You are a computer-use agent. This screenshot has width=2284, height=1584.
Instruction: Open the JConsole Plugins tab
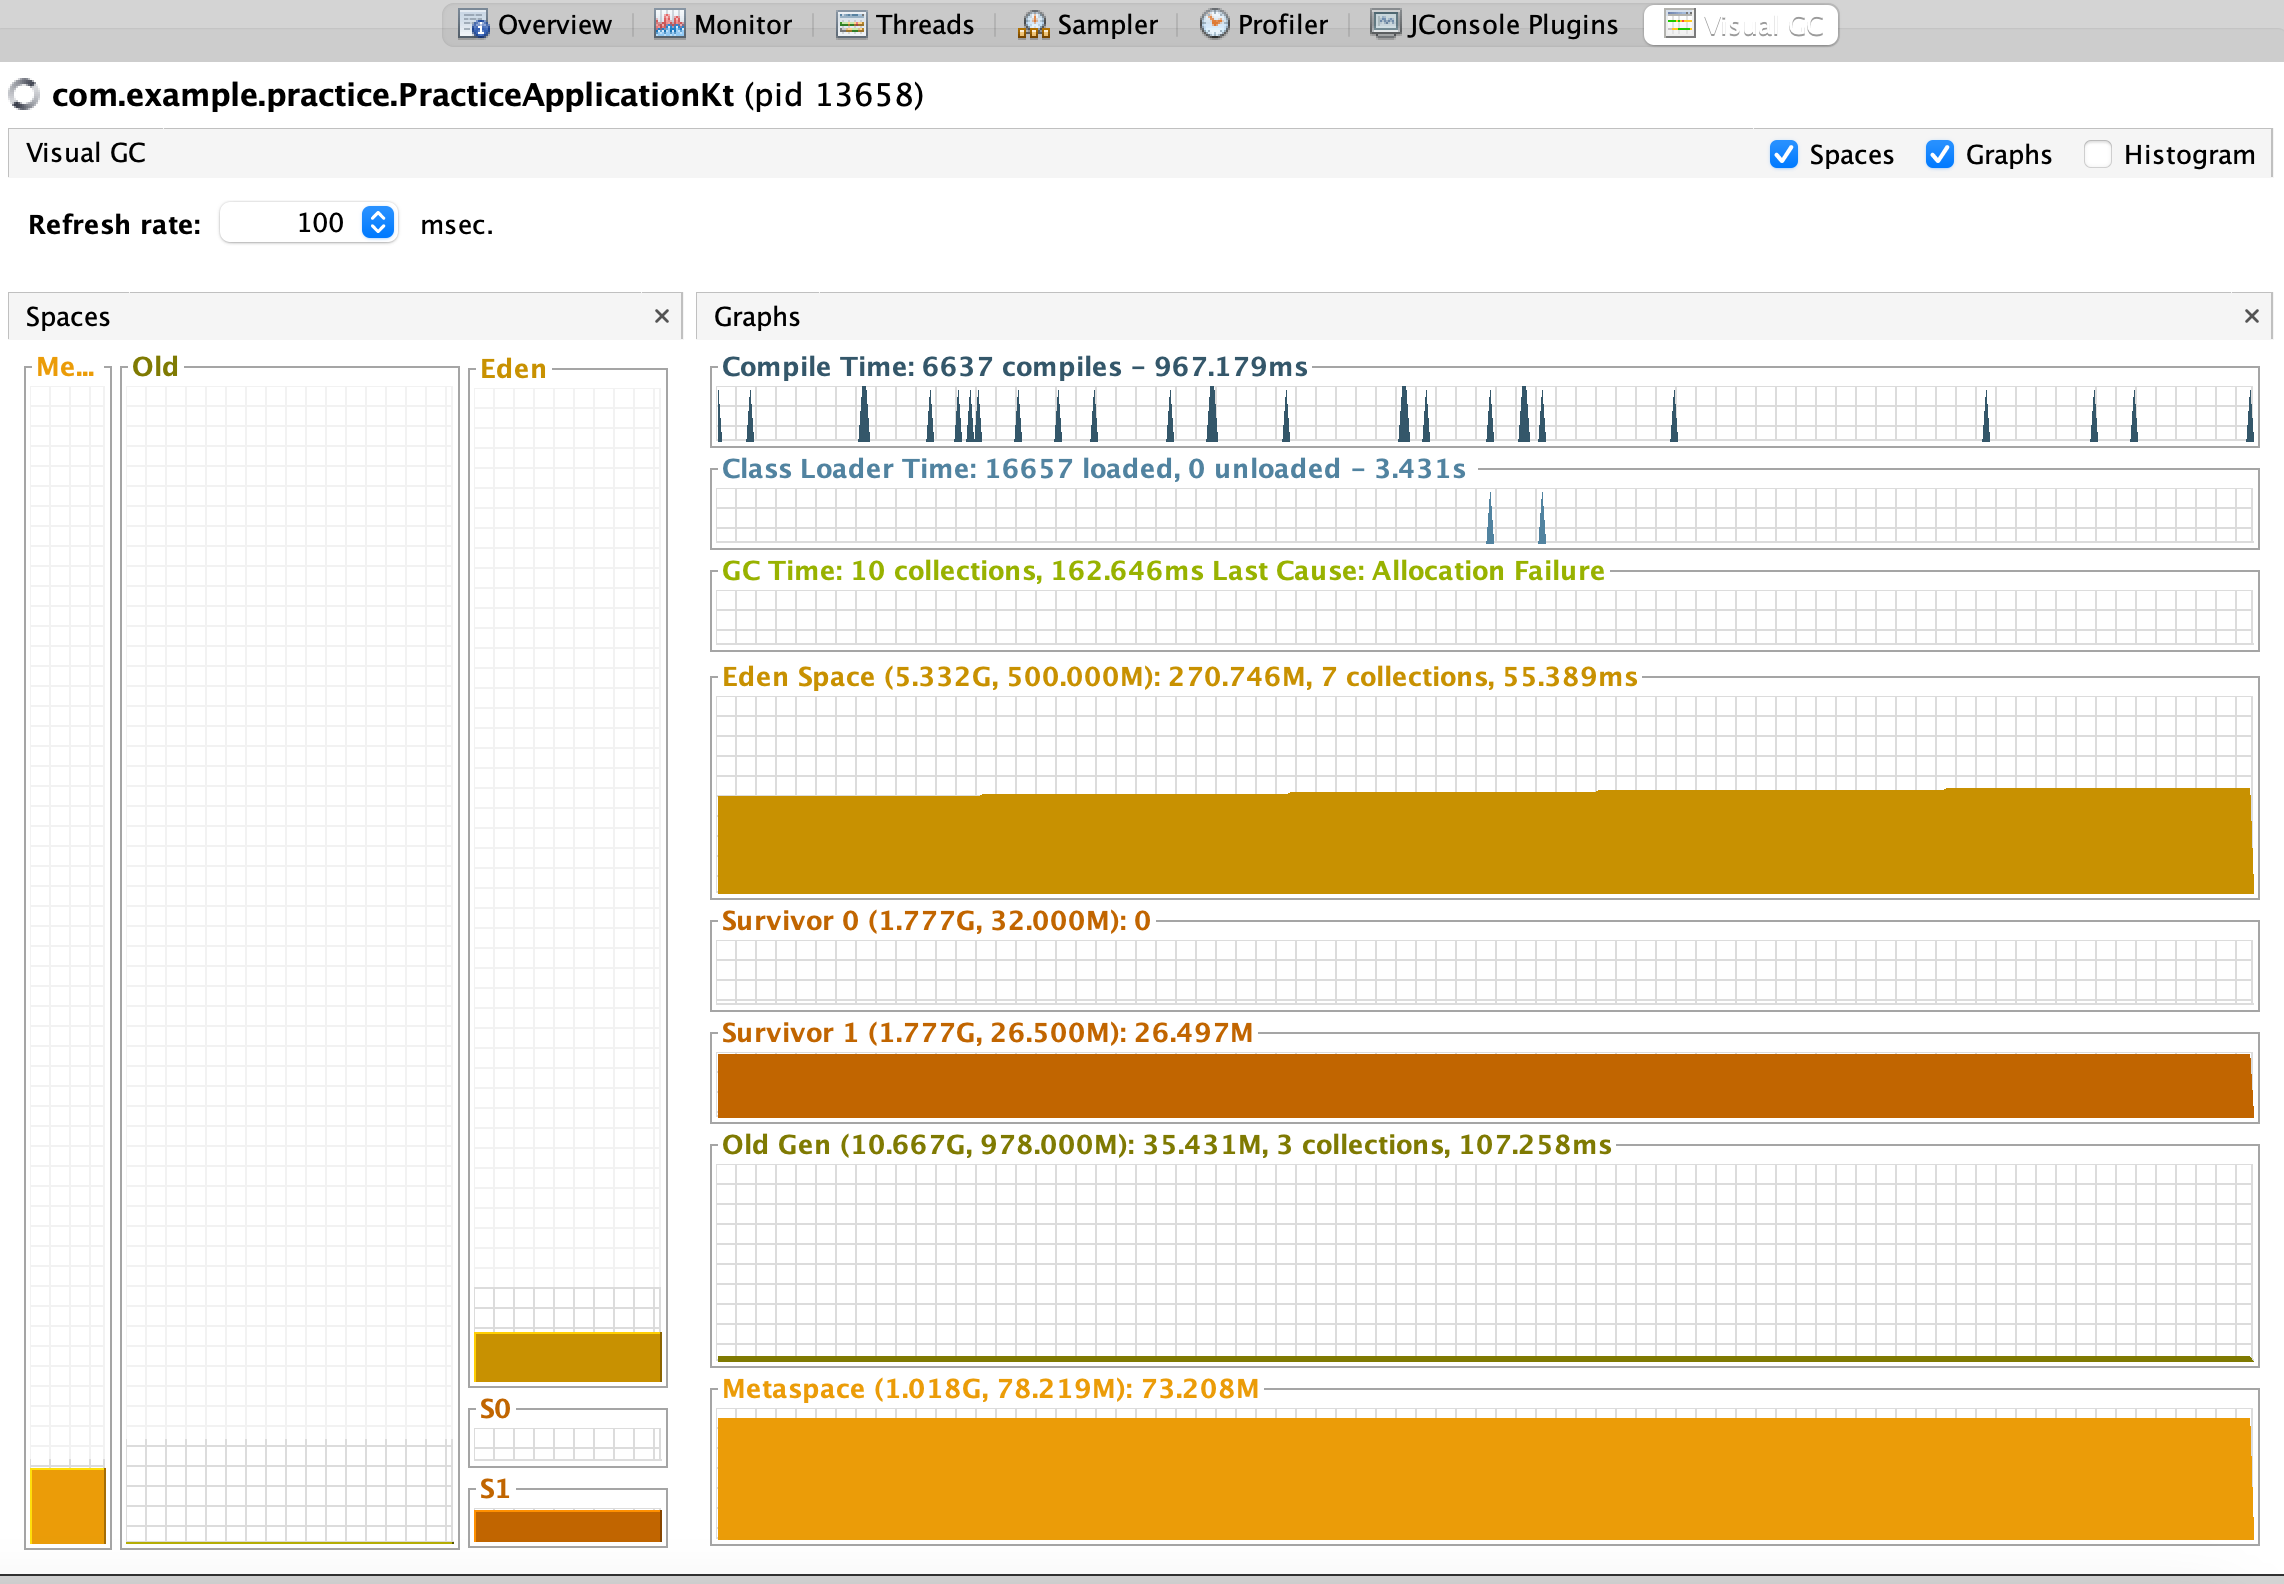(1512, 24)
